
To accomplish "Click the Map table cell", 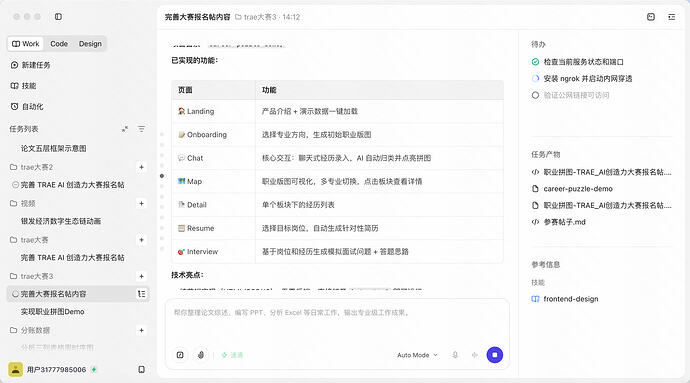I will (213, 181).
